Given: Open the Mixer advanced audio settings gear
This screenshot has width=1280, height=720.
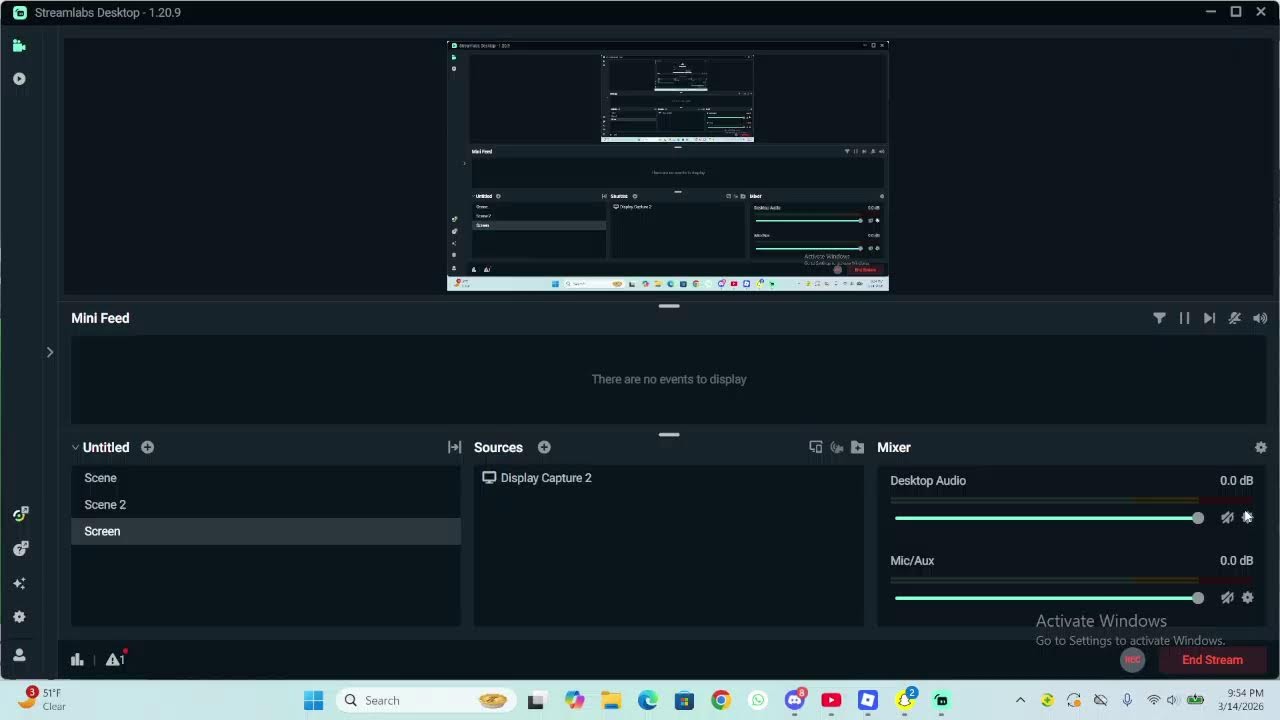Looking at the screenshot, I should [1260, 447].
